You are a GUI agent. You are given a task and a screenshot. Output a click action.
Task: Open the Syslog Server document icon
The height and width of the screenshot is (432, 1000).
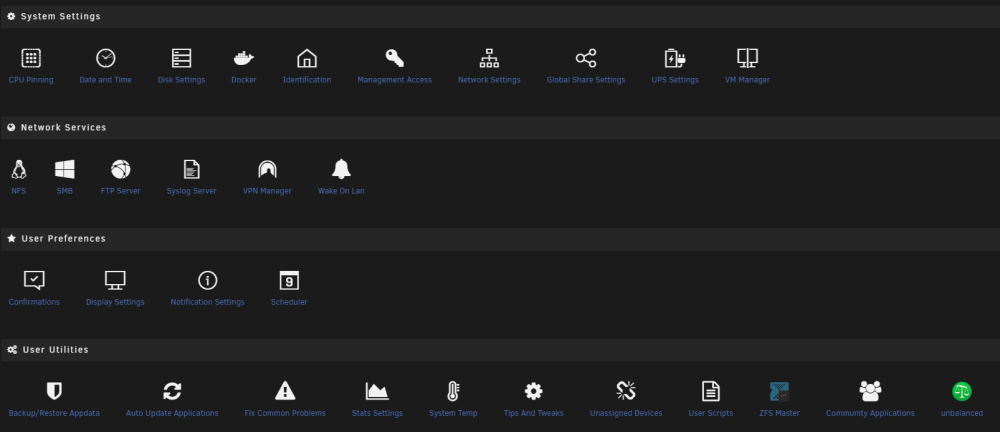(191, 169)
